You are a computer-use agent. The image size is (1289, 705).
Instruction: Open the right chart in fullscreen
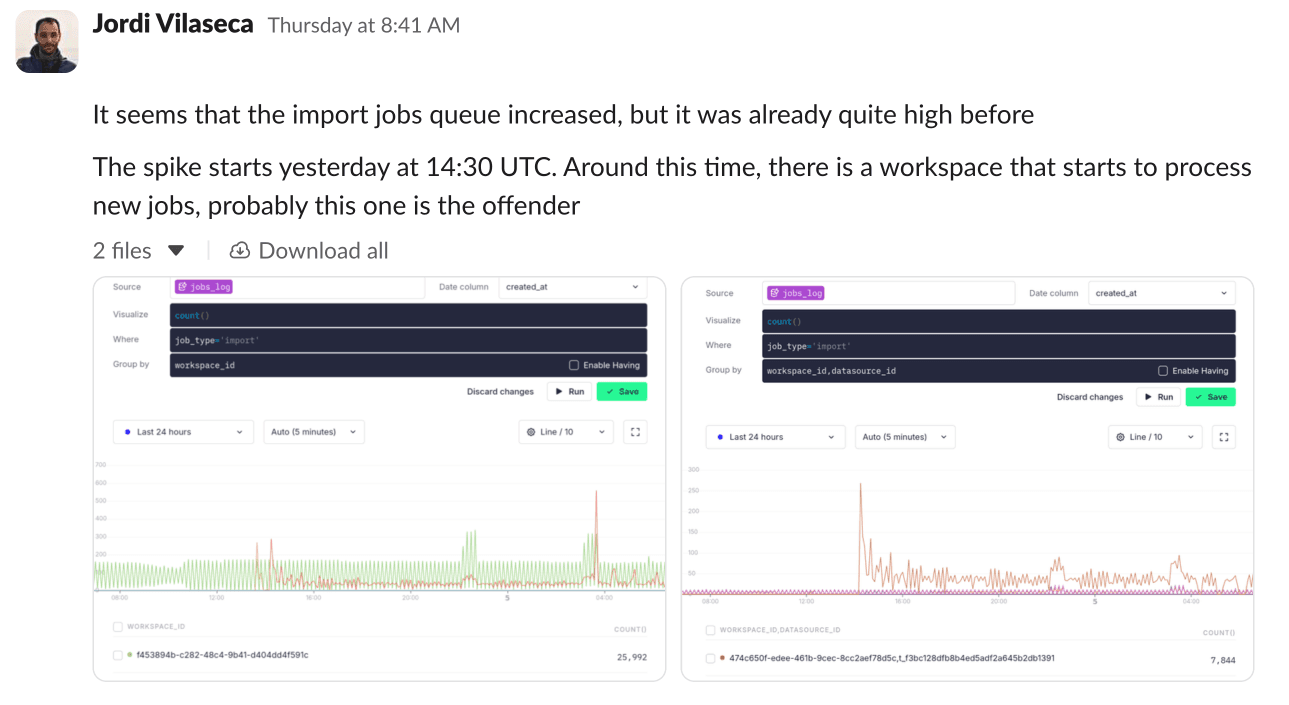pyautogui.click(x=1224, y=437)
